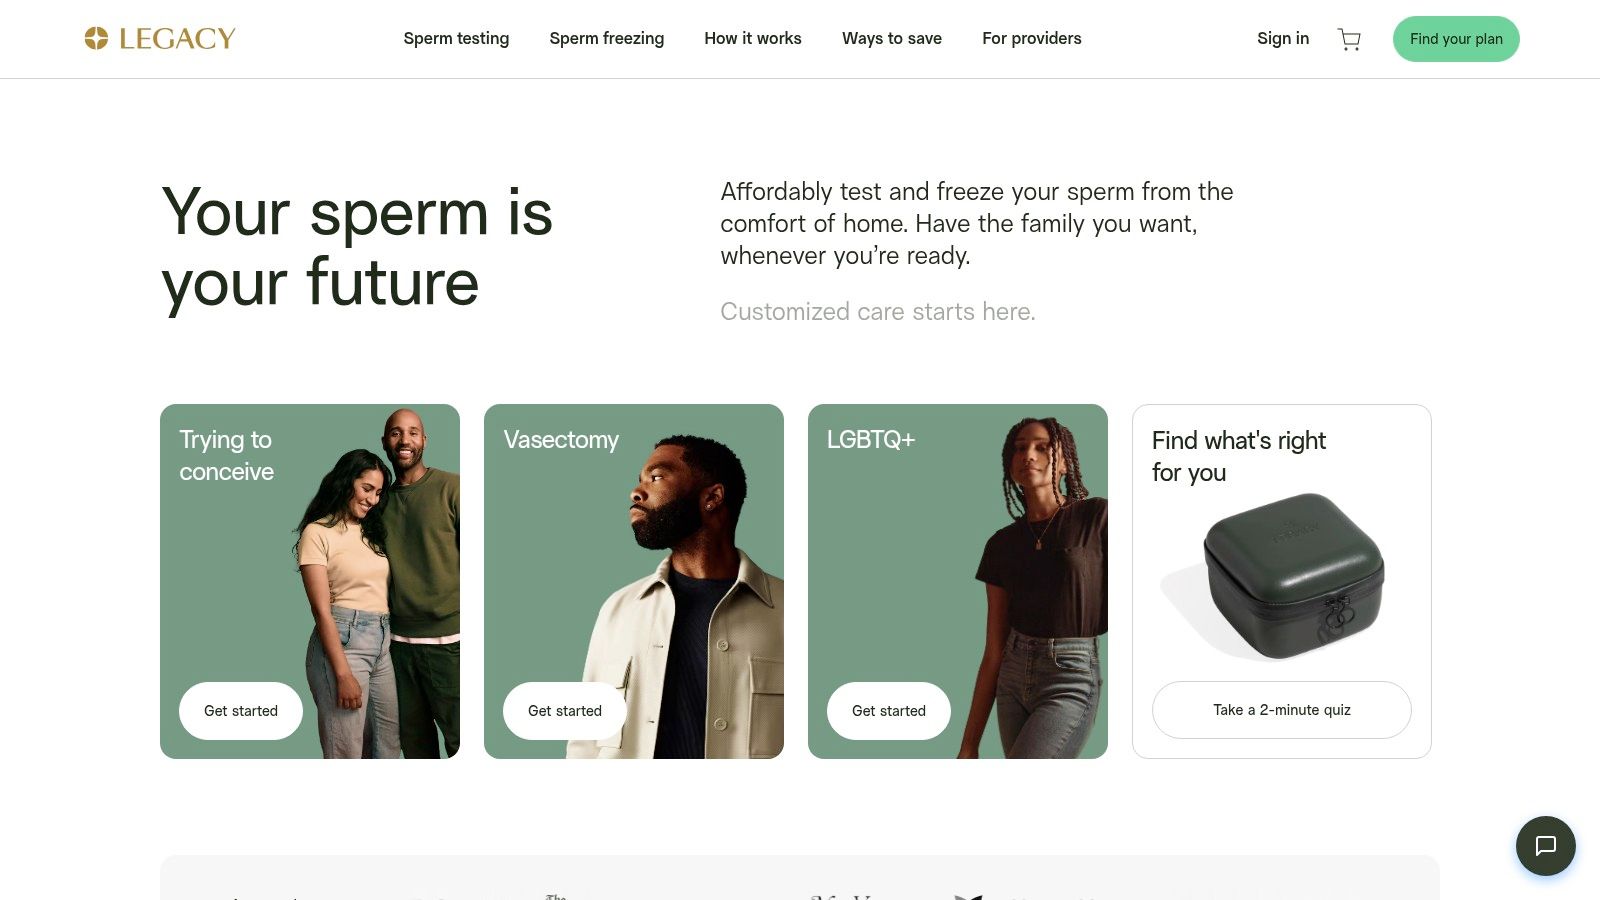Click the Legacy logo icon
The image size is (1600, 900).
click(96, 38)
